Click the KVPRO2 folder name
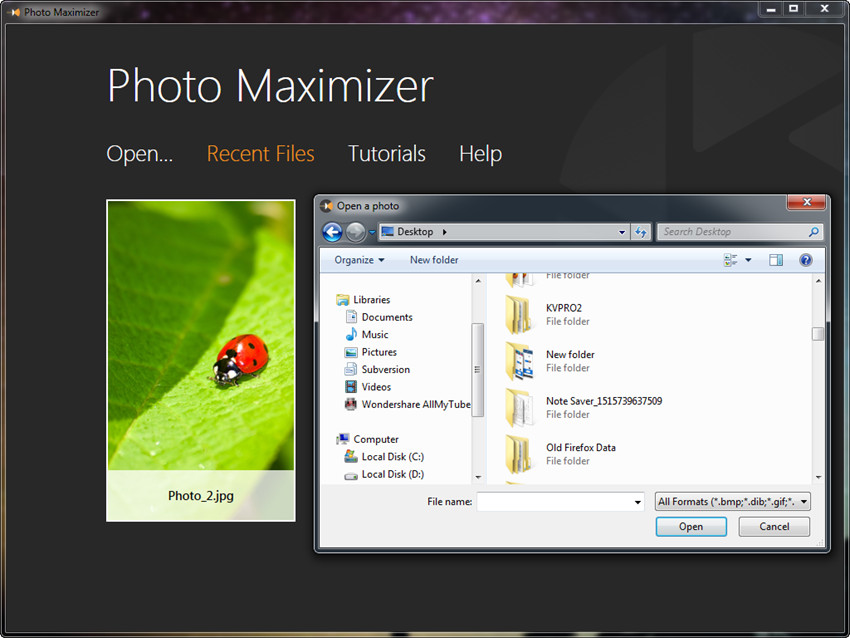850x638 pixels. 564,308
